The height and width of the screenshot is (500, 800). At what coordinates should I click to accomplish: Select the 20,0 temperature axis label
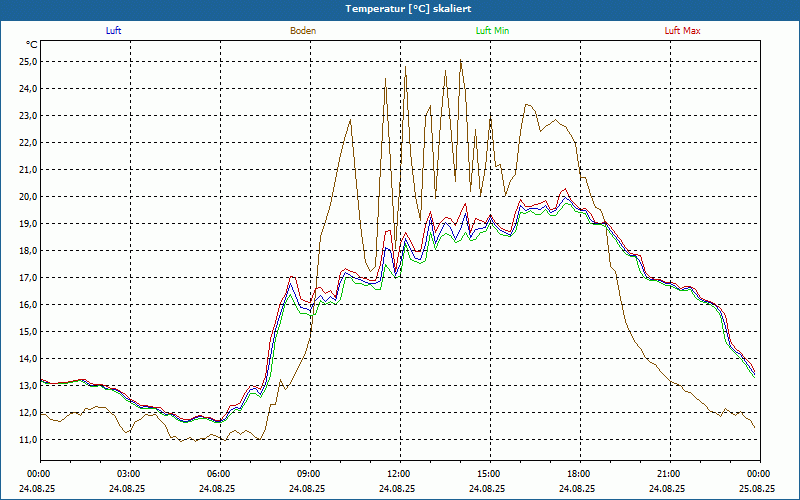coord(28,196)
